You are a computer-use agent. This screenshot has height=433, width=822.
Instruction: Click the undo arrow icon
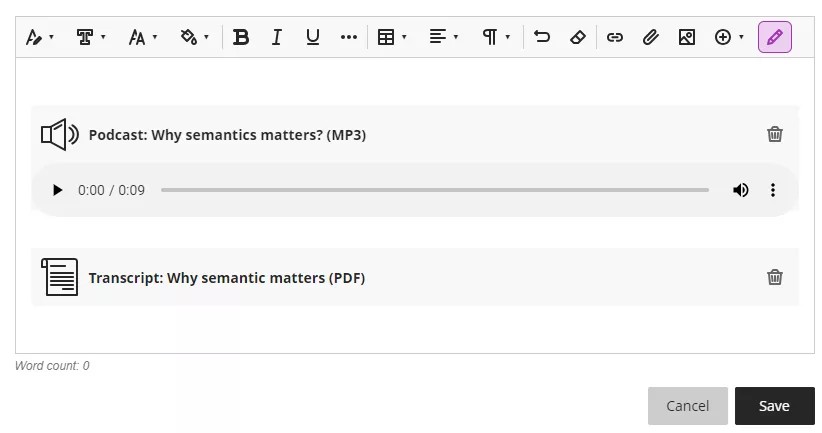tap(542, 37)
